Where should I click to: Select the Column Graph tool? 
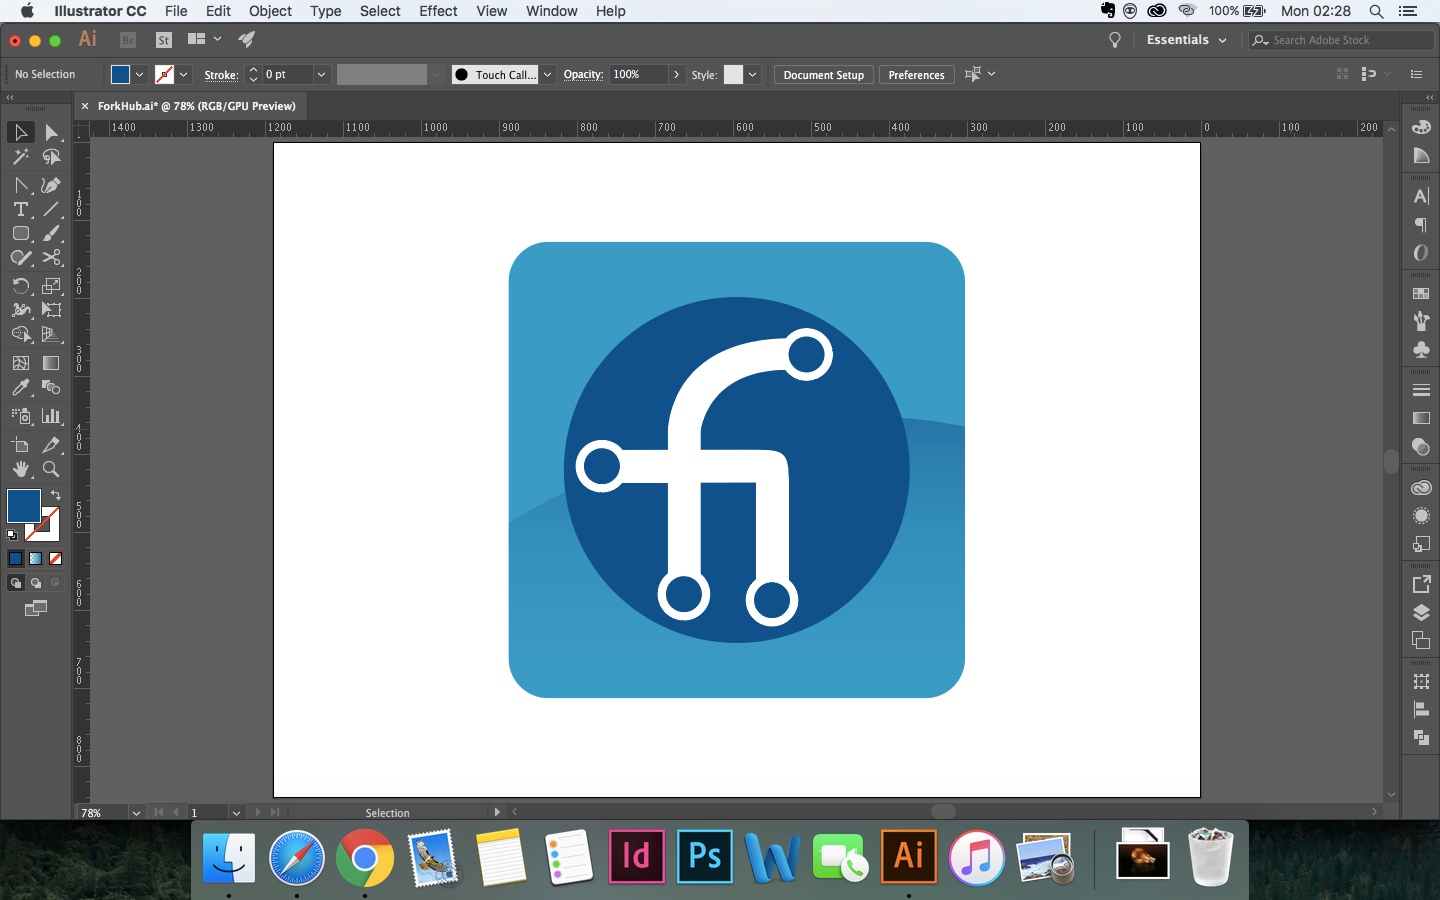coord(51,416)
